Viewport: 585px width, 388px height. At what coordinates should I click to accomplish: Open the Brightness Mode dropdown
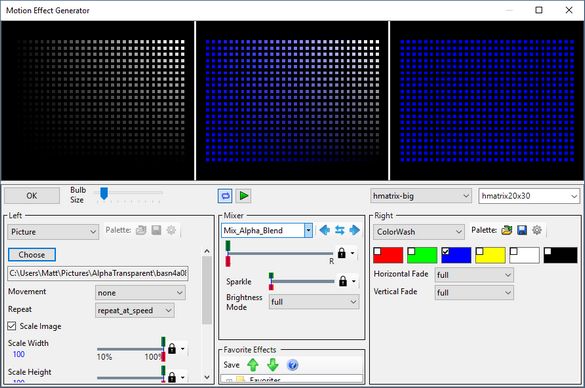click(x=314, y=302)
